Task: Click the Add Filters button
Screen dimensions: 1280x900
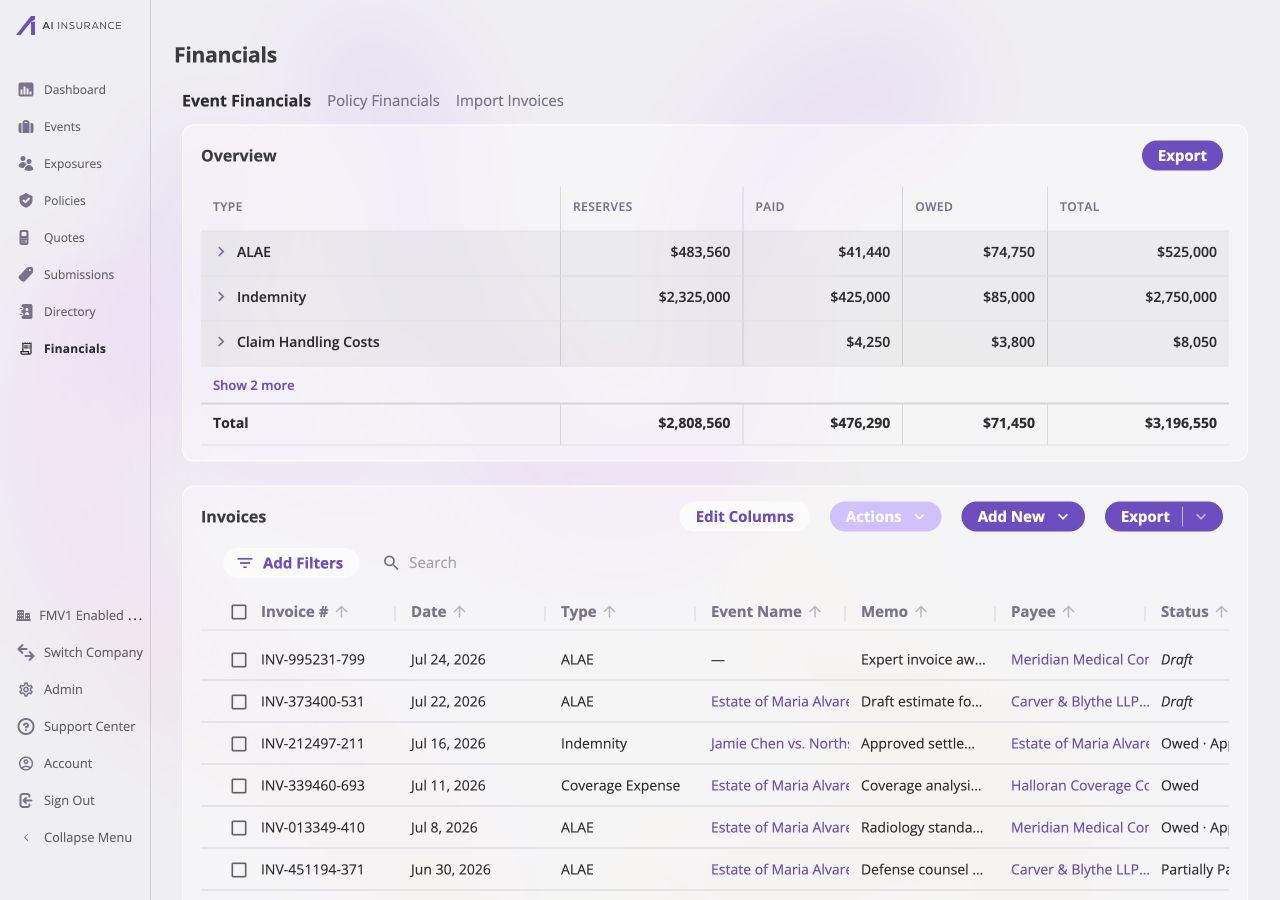Action: (x=291, y=563)
